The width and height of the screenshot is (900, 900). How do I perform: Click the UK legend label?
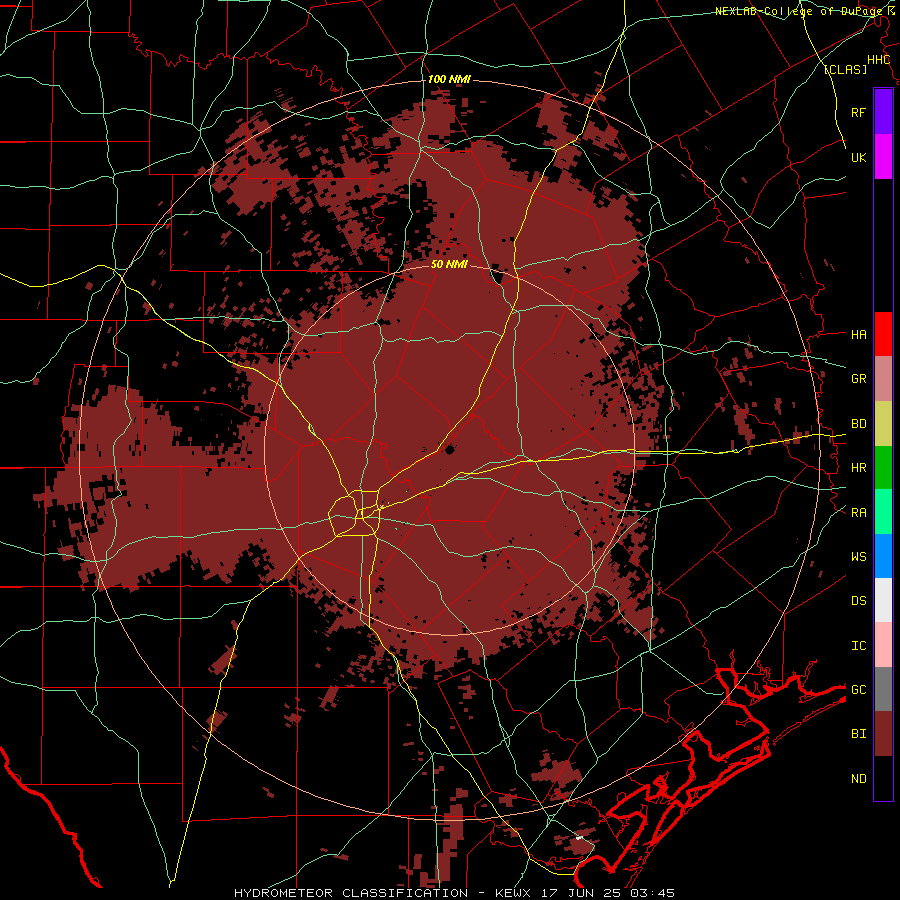tap(859, 157)
